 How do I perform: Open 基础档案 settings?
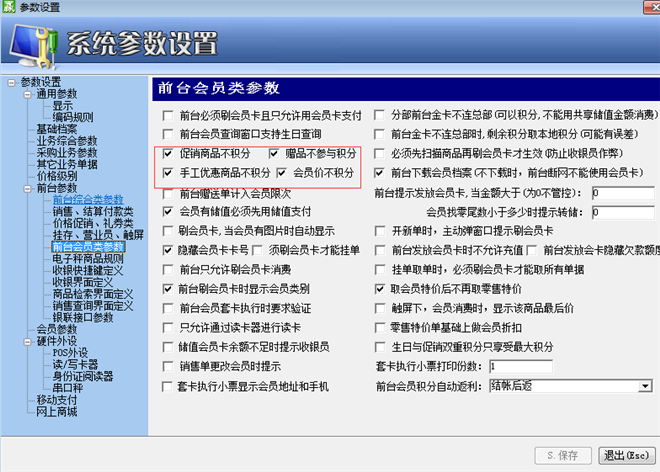pos(57,129)
